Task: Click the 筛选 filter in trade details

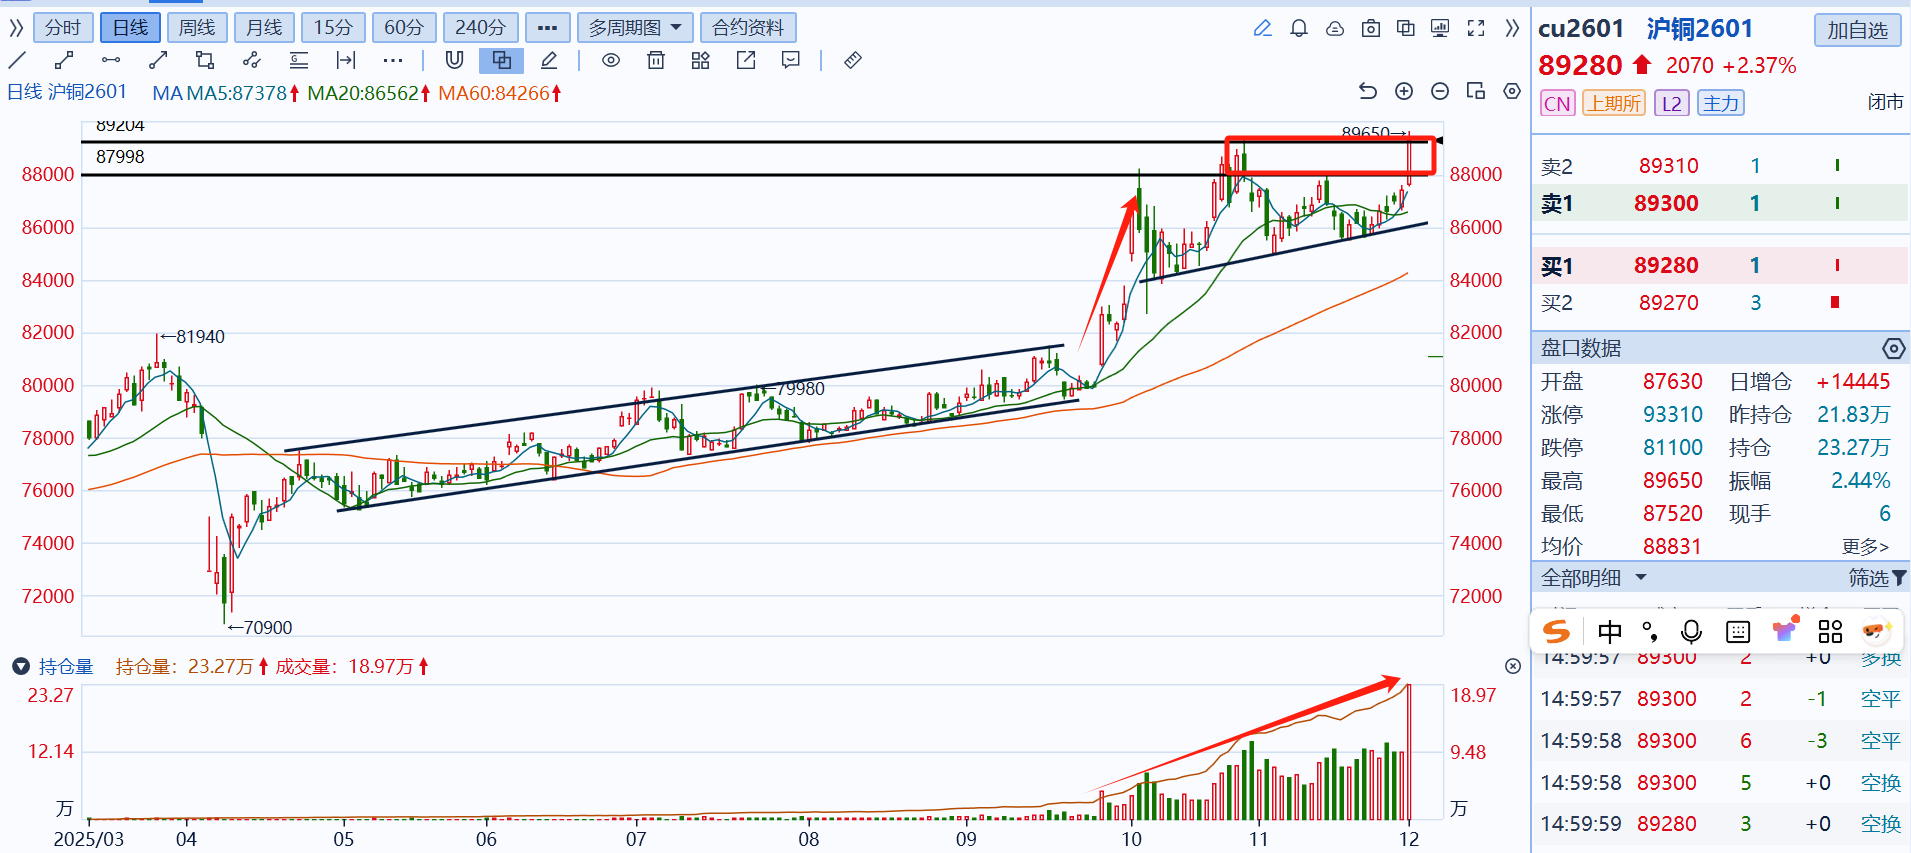Action: pos(1876,578)
